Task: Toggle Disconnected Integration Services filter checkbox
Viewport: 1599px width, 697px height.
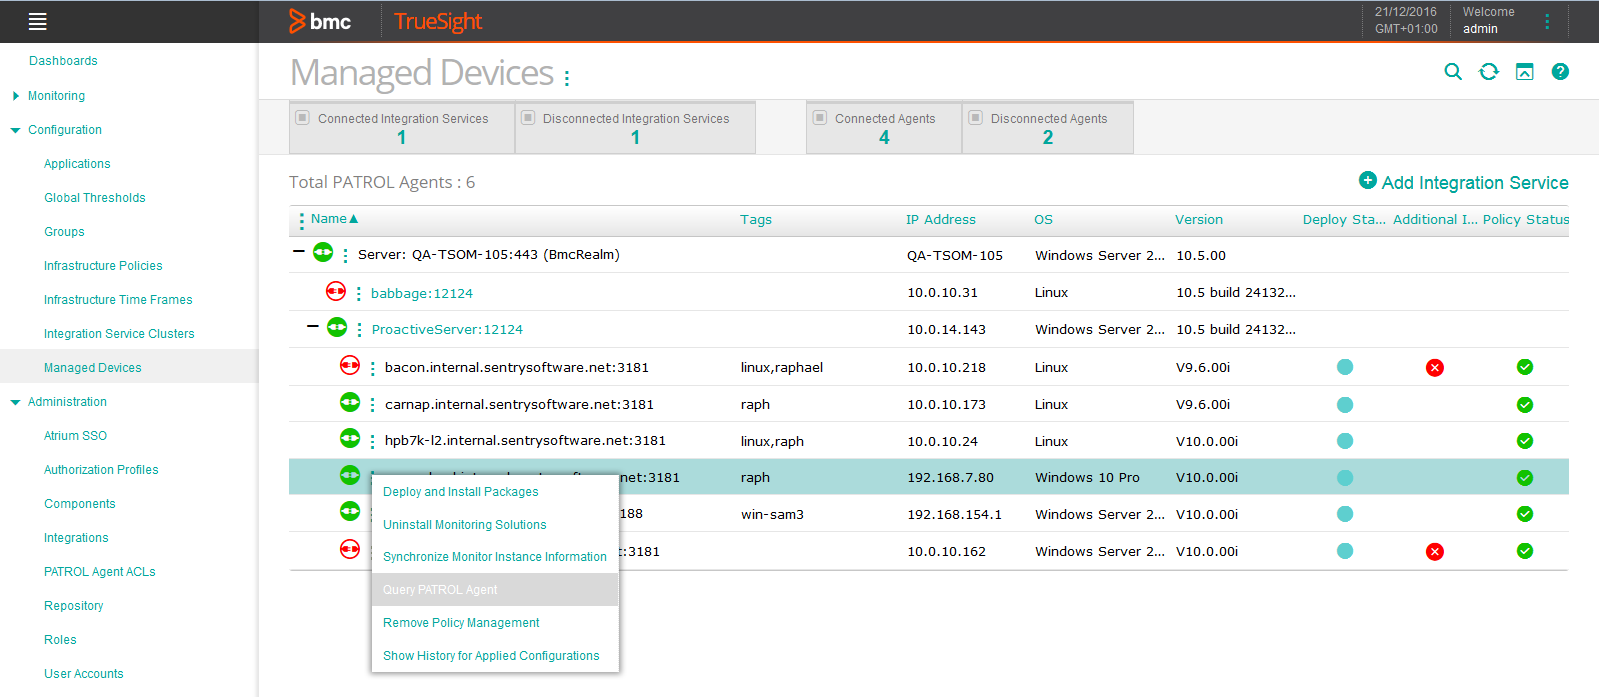Action: (528, 117)
